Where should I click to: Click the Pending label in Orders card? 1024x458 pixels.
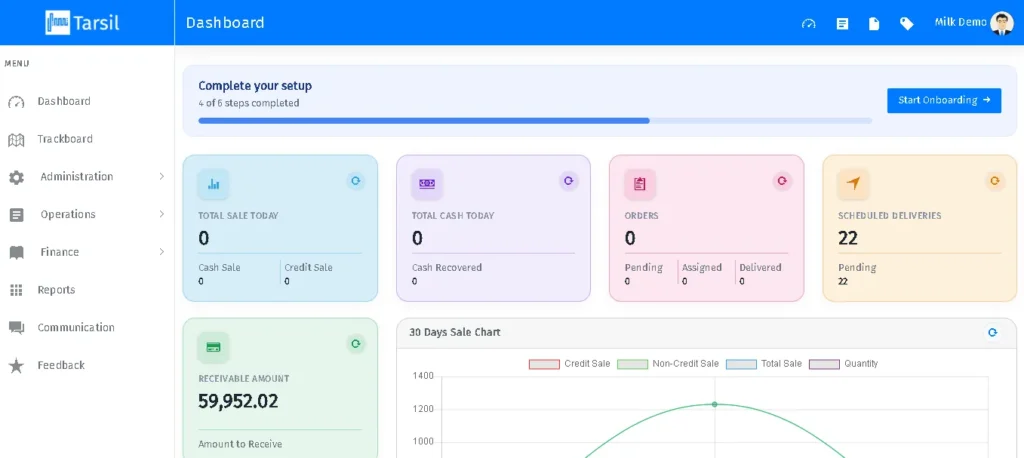click(643, 267)
